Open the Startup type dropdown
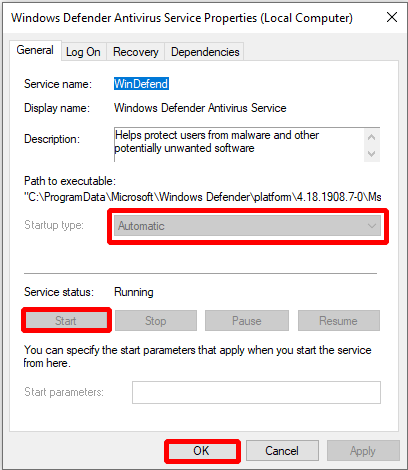Screen dimensions: 408x470 247,226
